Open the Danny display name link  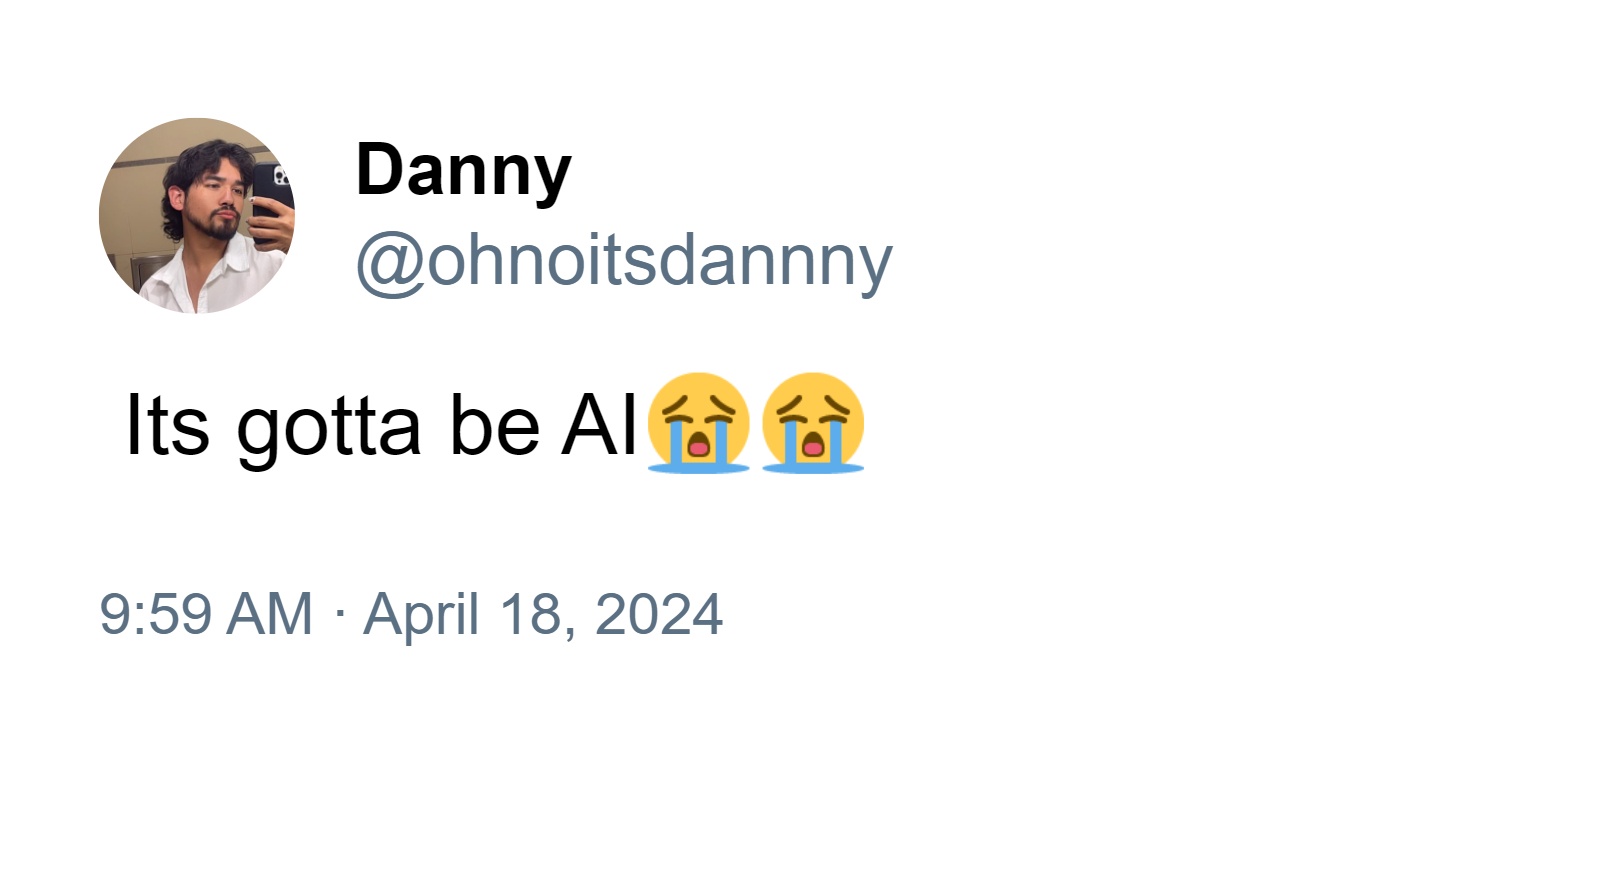click(x=463, y=170)
